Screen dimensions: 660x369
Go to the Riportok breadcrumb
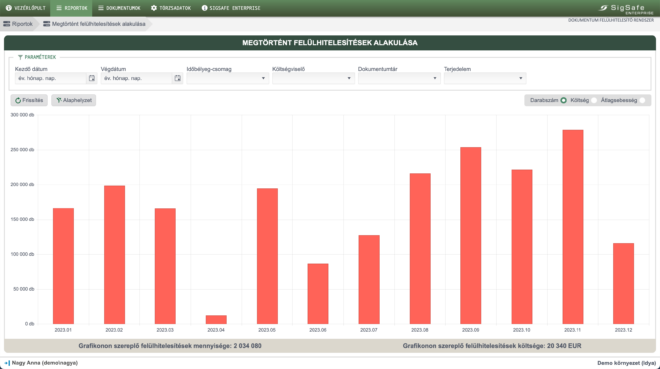coord(18,24)
